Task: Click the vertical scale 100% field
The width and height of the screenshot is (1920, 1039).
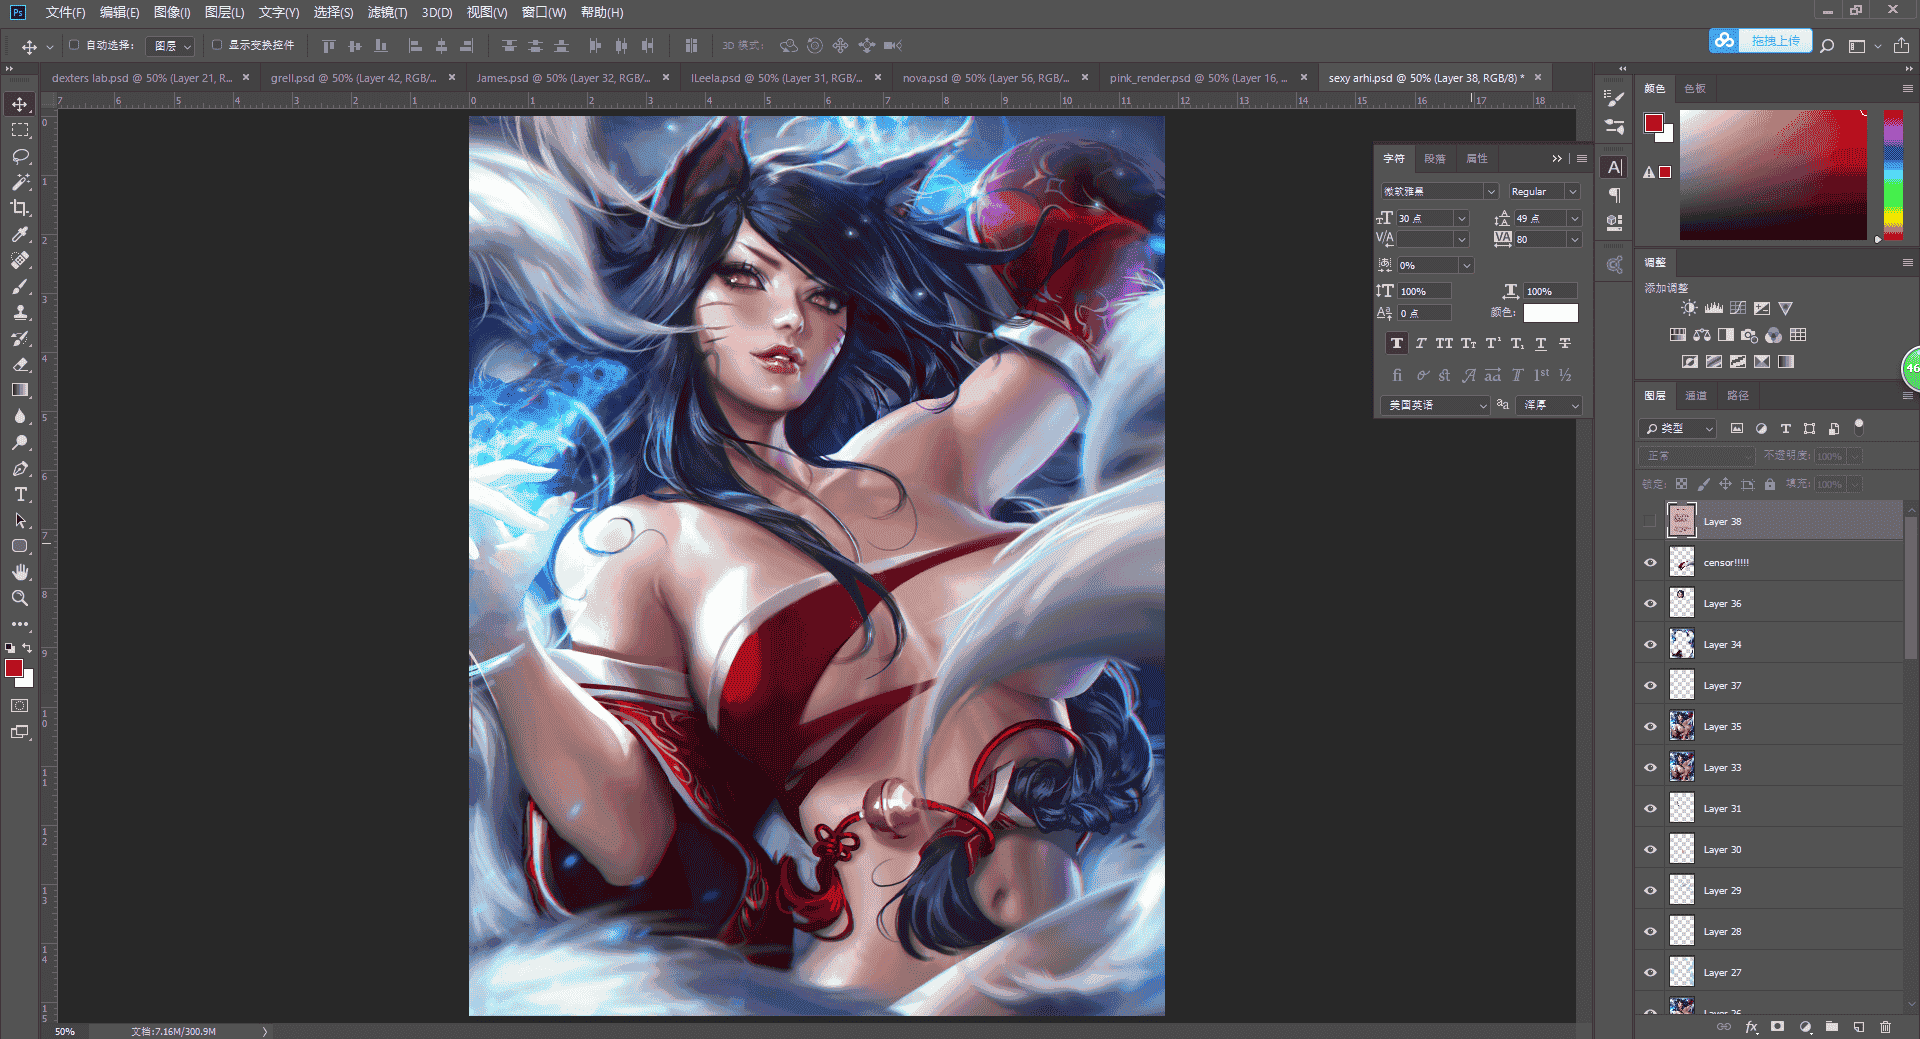Action: [x=1425, y=291]
